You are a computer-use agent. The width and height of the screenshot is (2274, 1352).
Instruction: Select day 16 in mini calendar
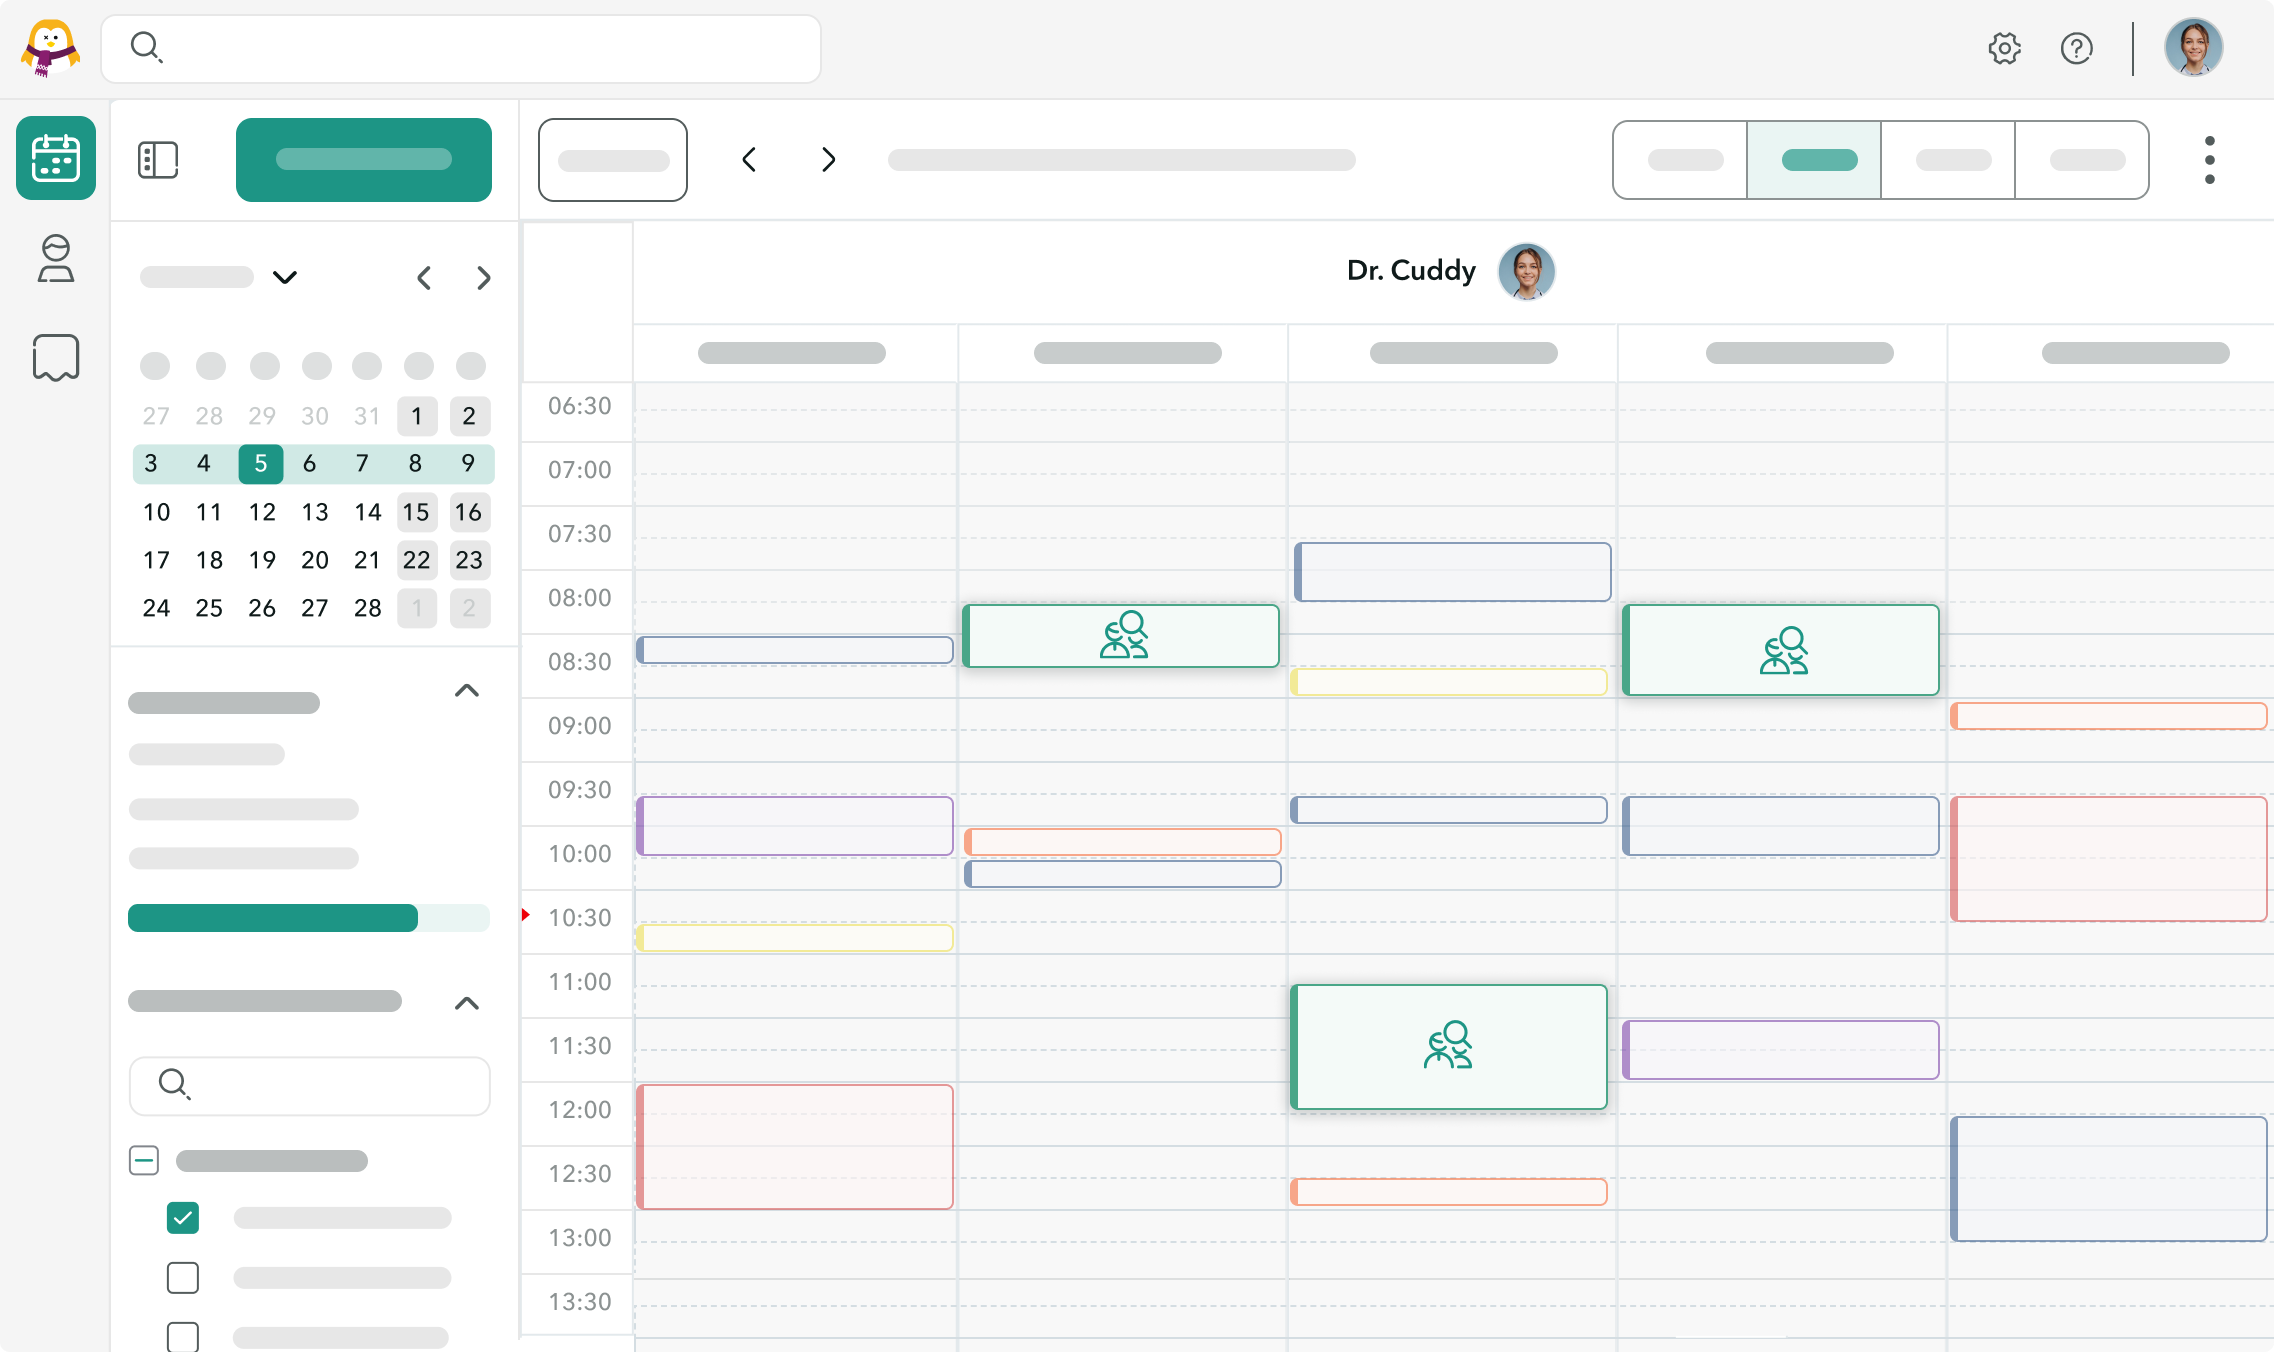469,513
